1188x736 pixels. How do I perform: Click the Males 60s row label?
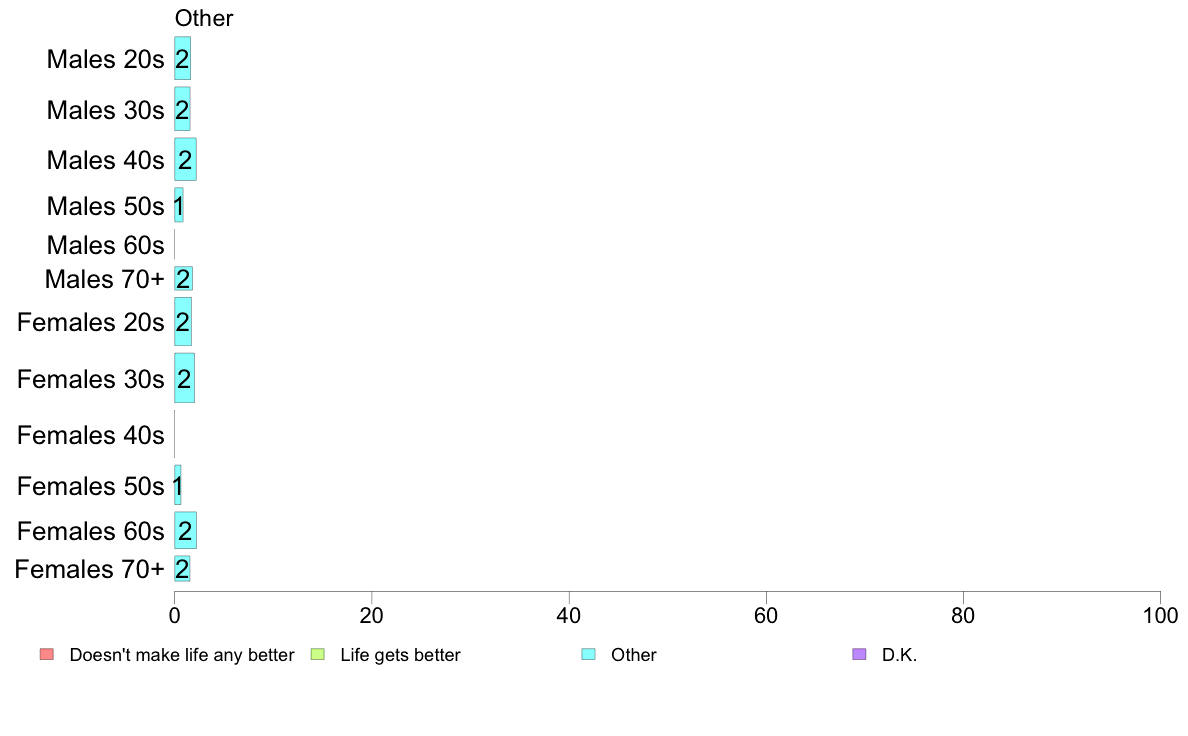[x=105, y=245]
